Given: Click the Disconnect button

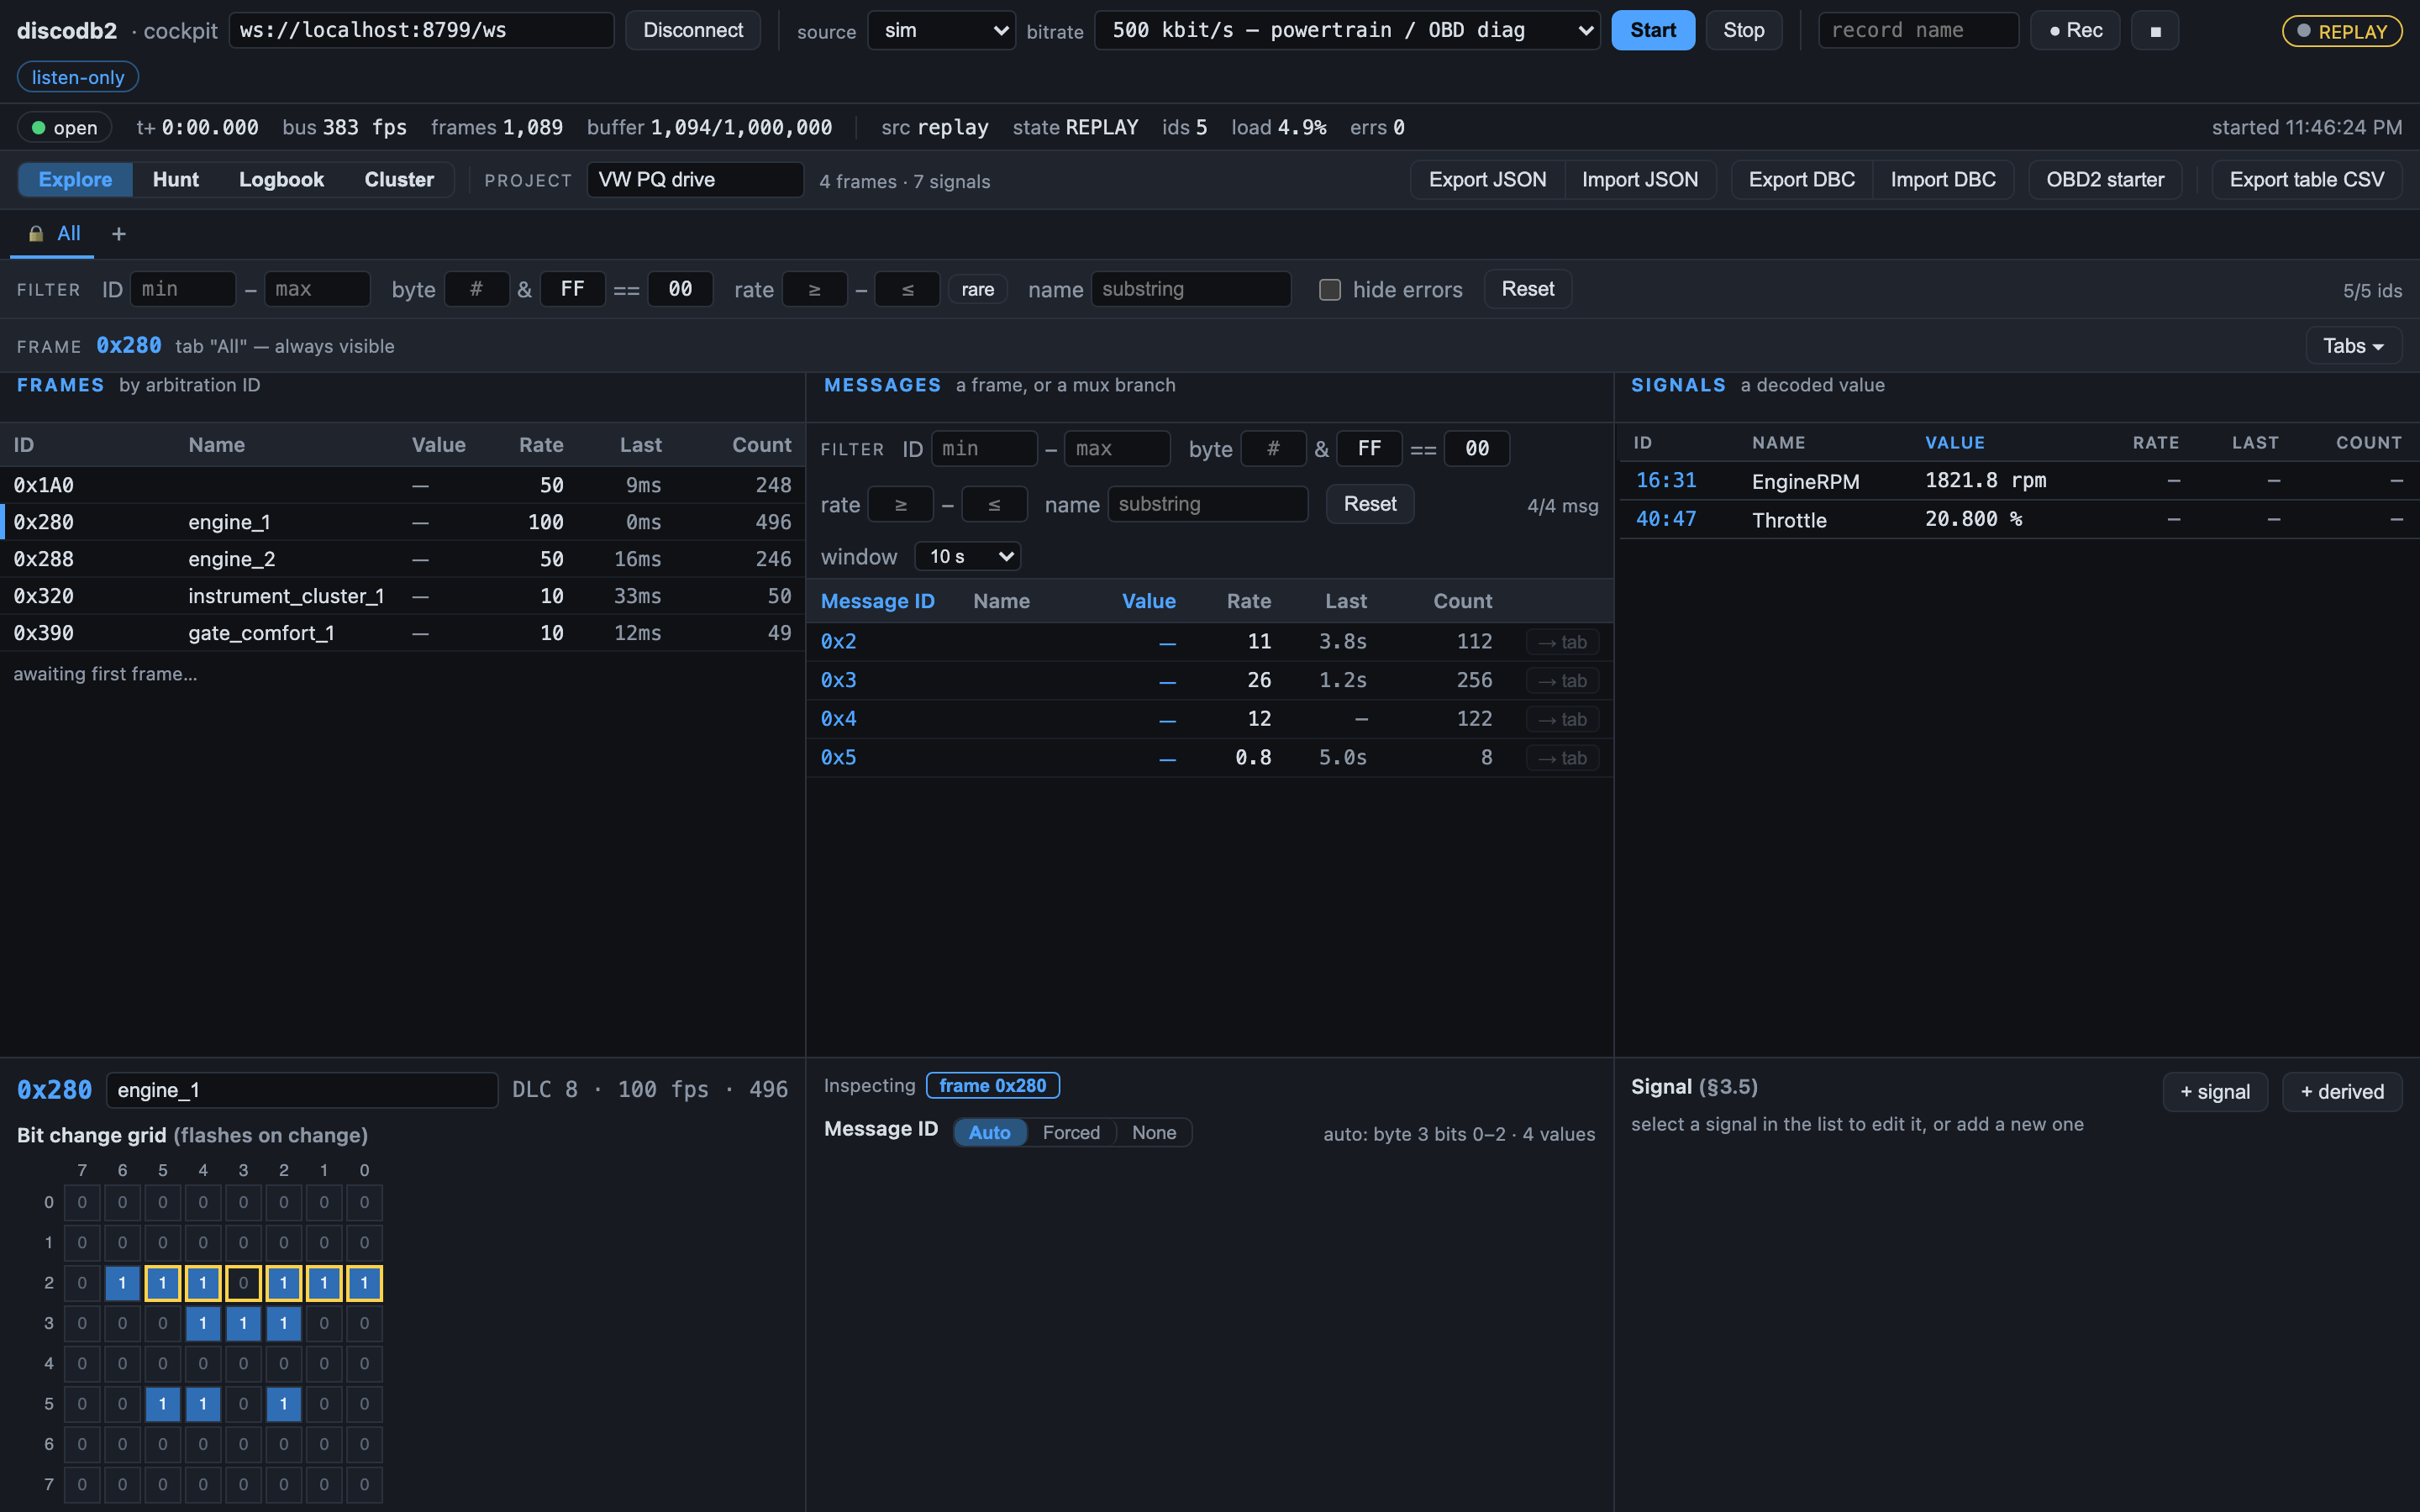Looking at the screenshot, I should coord(693,31).
